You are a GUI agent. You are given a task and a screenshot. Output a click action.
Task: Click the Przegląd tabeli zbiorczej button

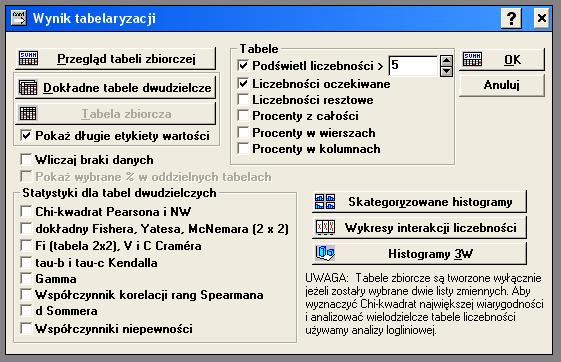click(116, 59)
